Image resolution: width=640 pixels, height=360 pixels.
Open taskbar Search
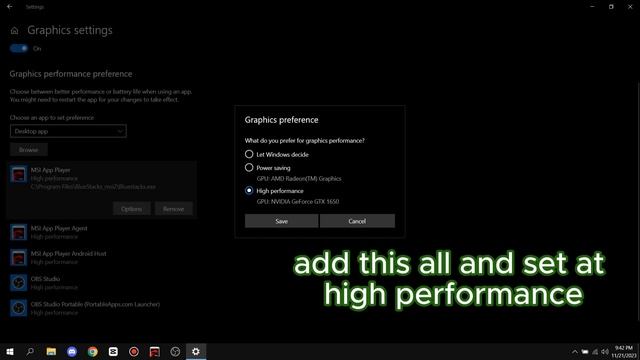[30, 351]
